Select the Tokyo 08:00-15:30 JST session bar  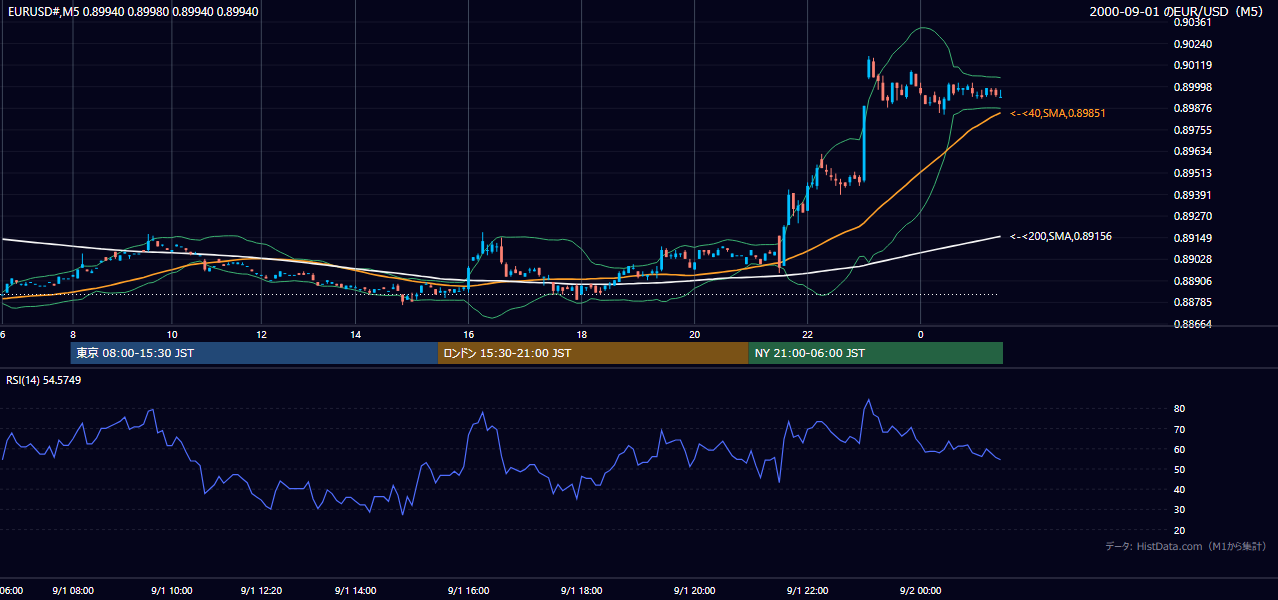click(x=254, y=353)
